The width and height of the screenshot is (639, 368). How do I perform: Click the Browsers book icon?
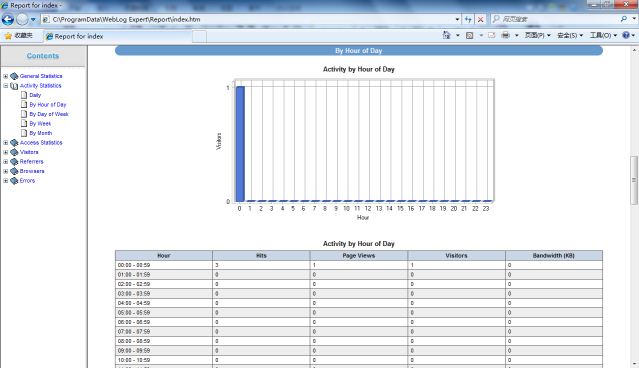click(14, 171)
